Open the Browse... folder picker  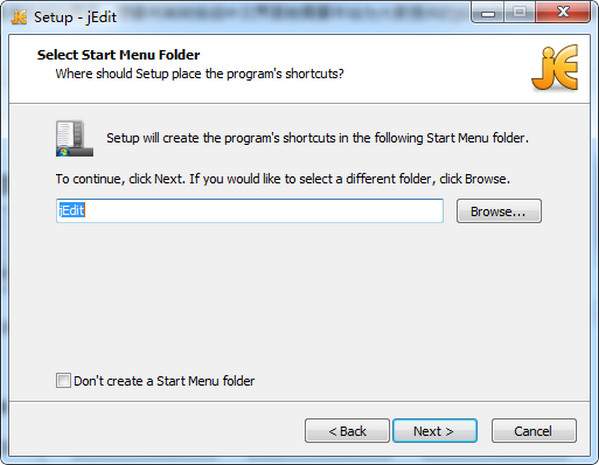(499, 211)
